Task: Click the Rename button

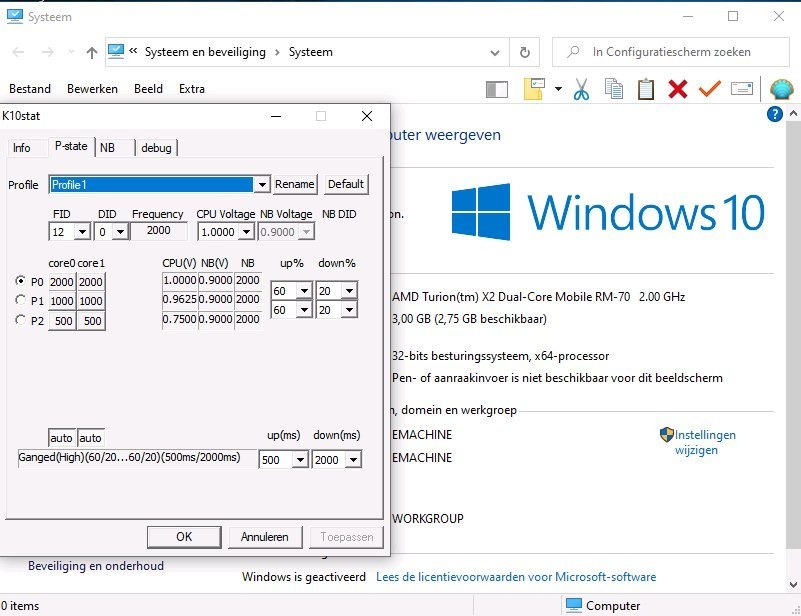Action: click(x=295, y=184)
